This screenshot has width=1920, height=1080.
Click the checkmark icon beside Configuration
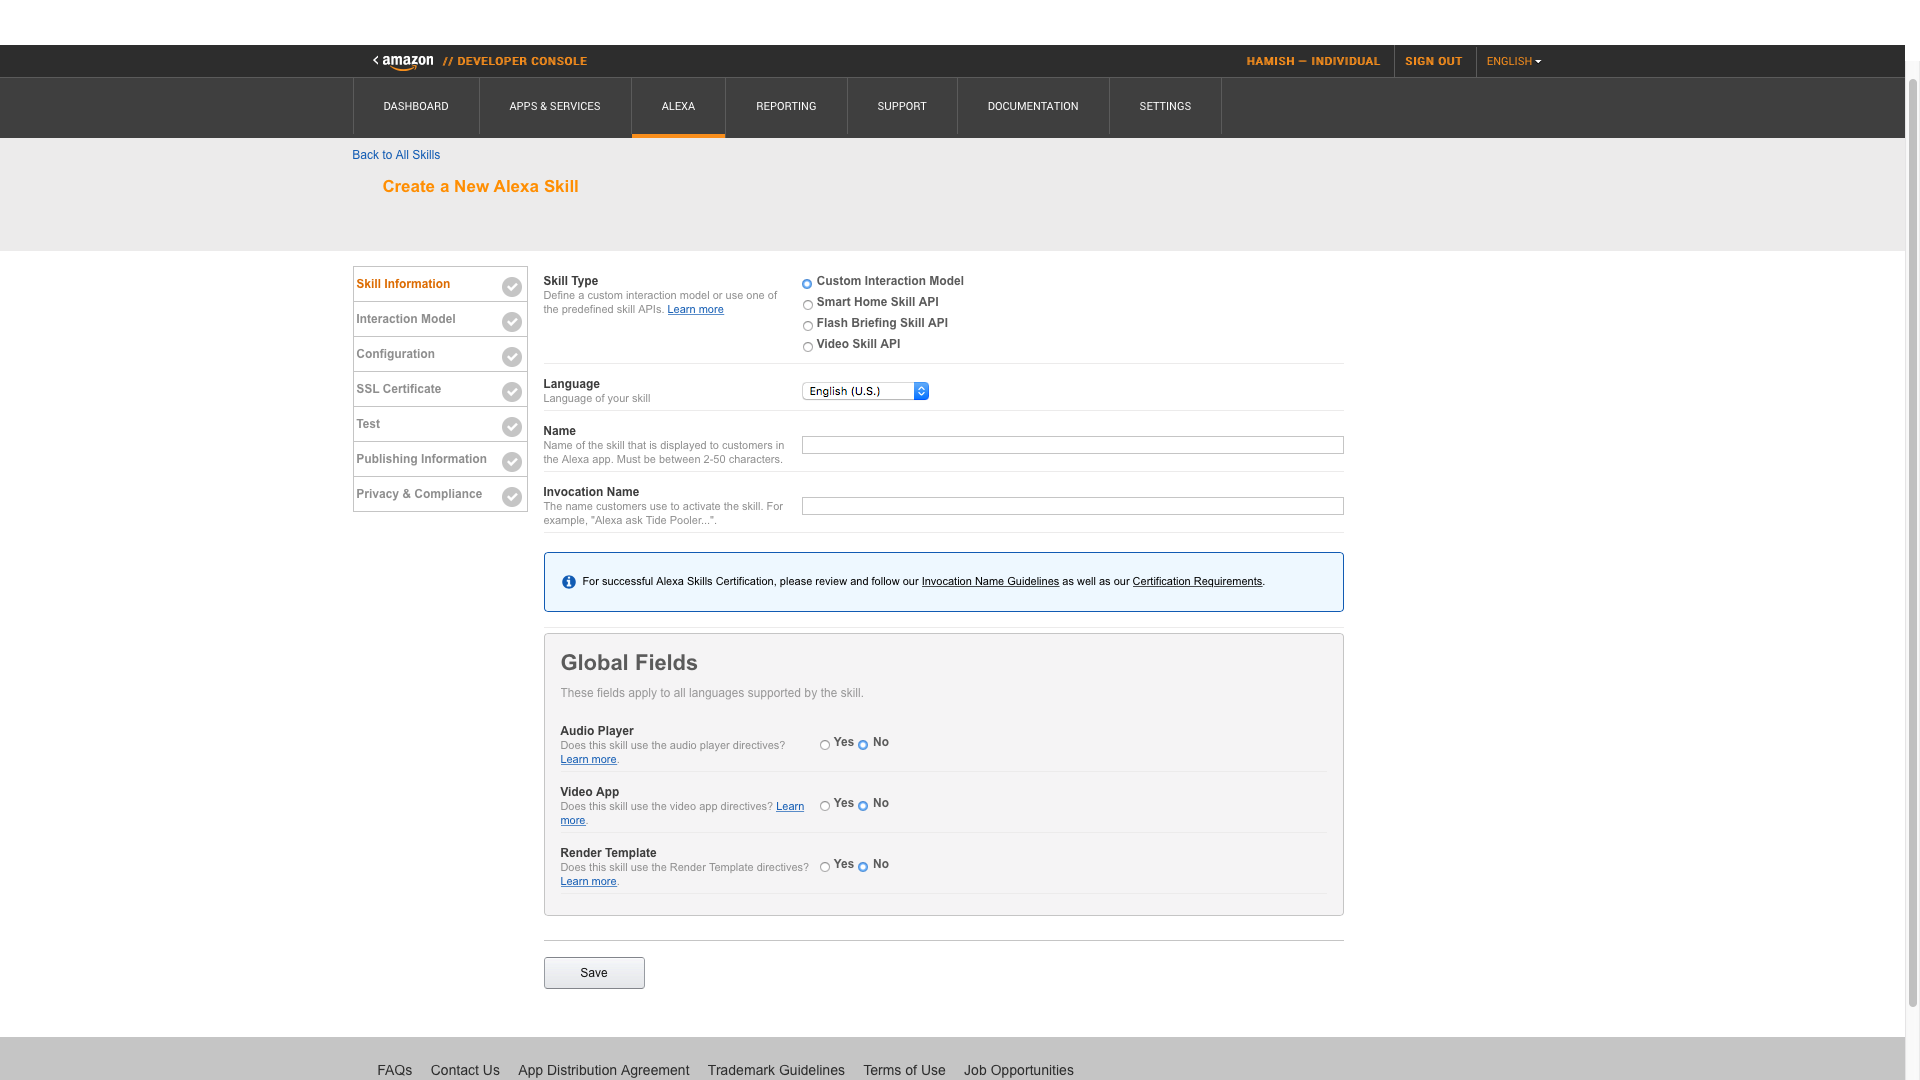(512, 357)
